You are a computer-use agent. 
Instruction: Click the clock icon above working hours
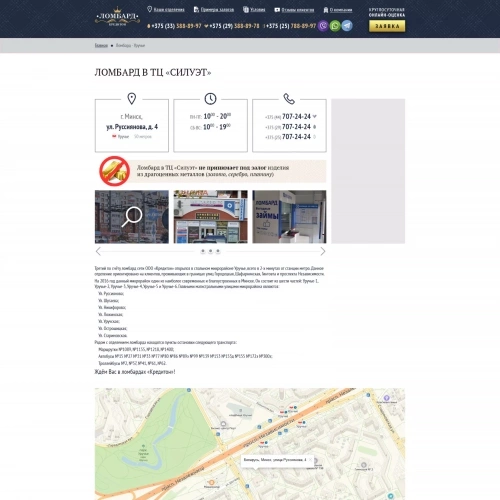click(210, 99)
